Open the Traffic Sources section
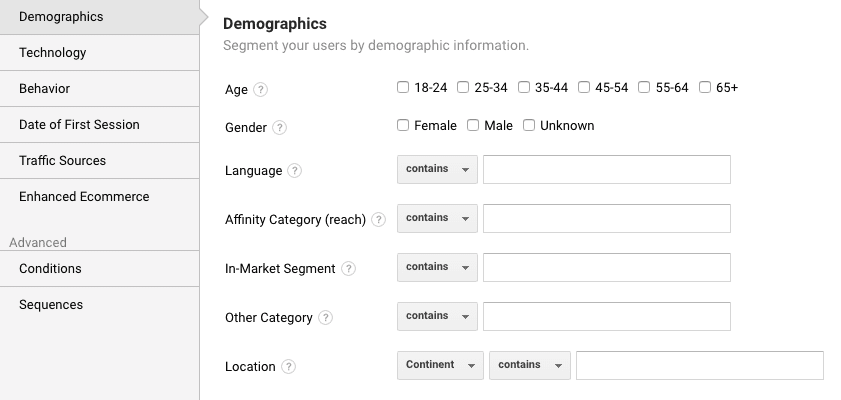The height and width of the screenshot is (400, 841). click(x=62, y=161)
